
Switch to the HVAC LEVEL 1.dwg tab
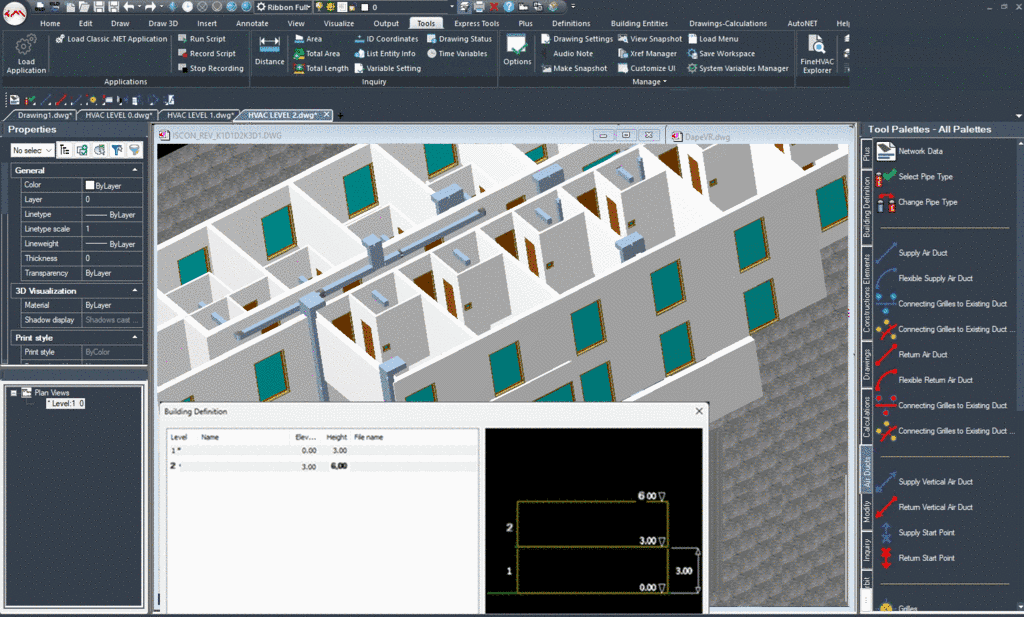click(198, 115)
